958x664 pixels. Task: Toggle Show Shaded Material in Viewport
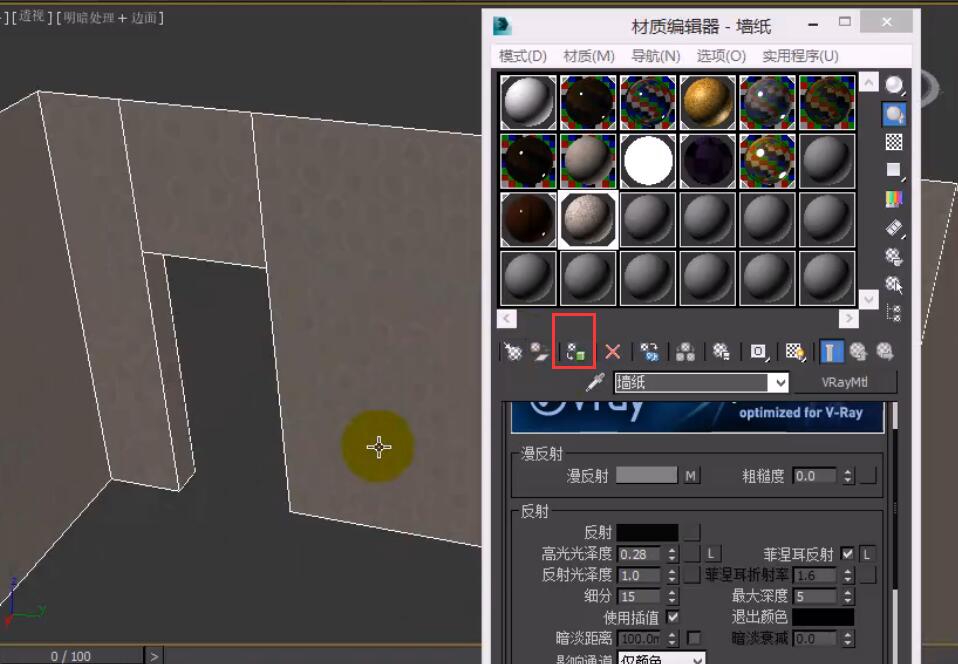[794, 352]
